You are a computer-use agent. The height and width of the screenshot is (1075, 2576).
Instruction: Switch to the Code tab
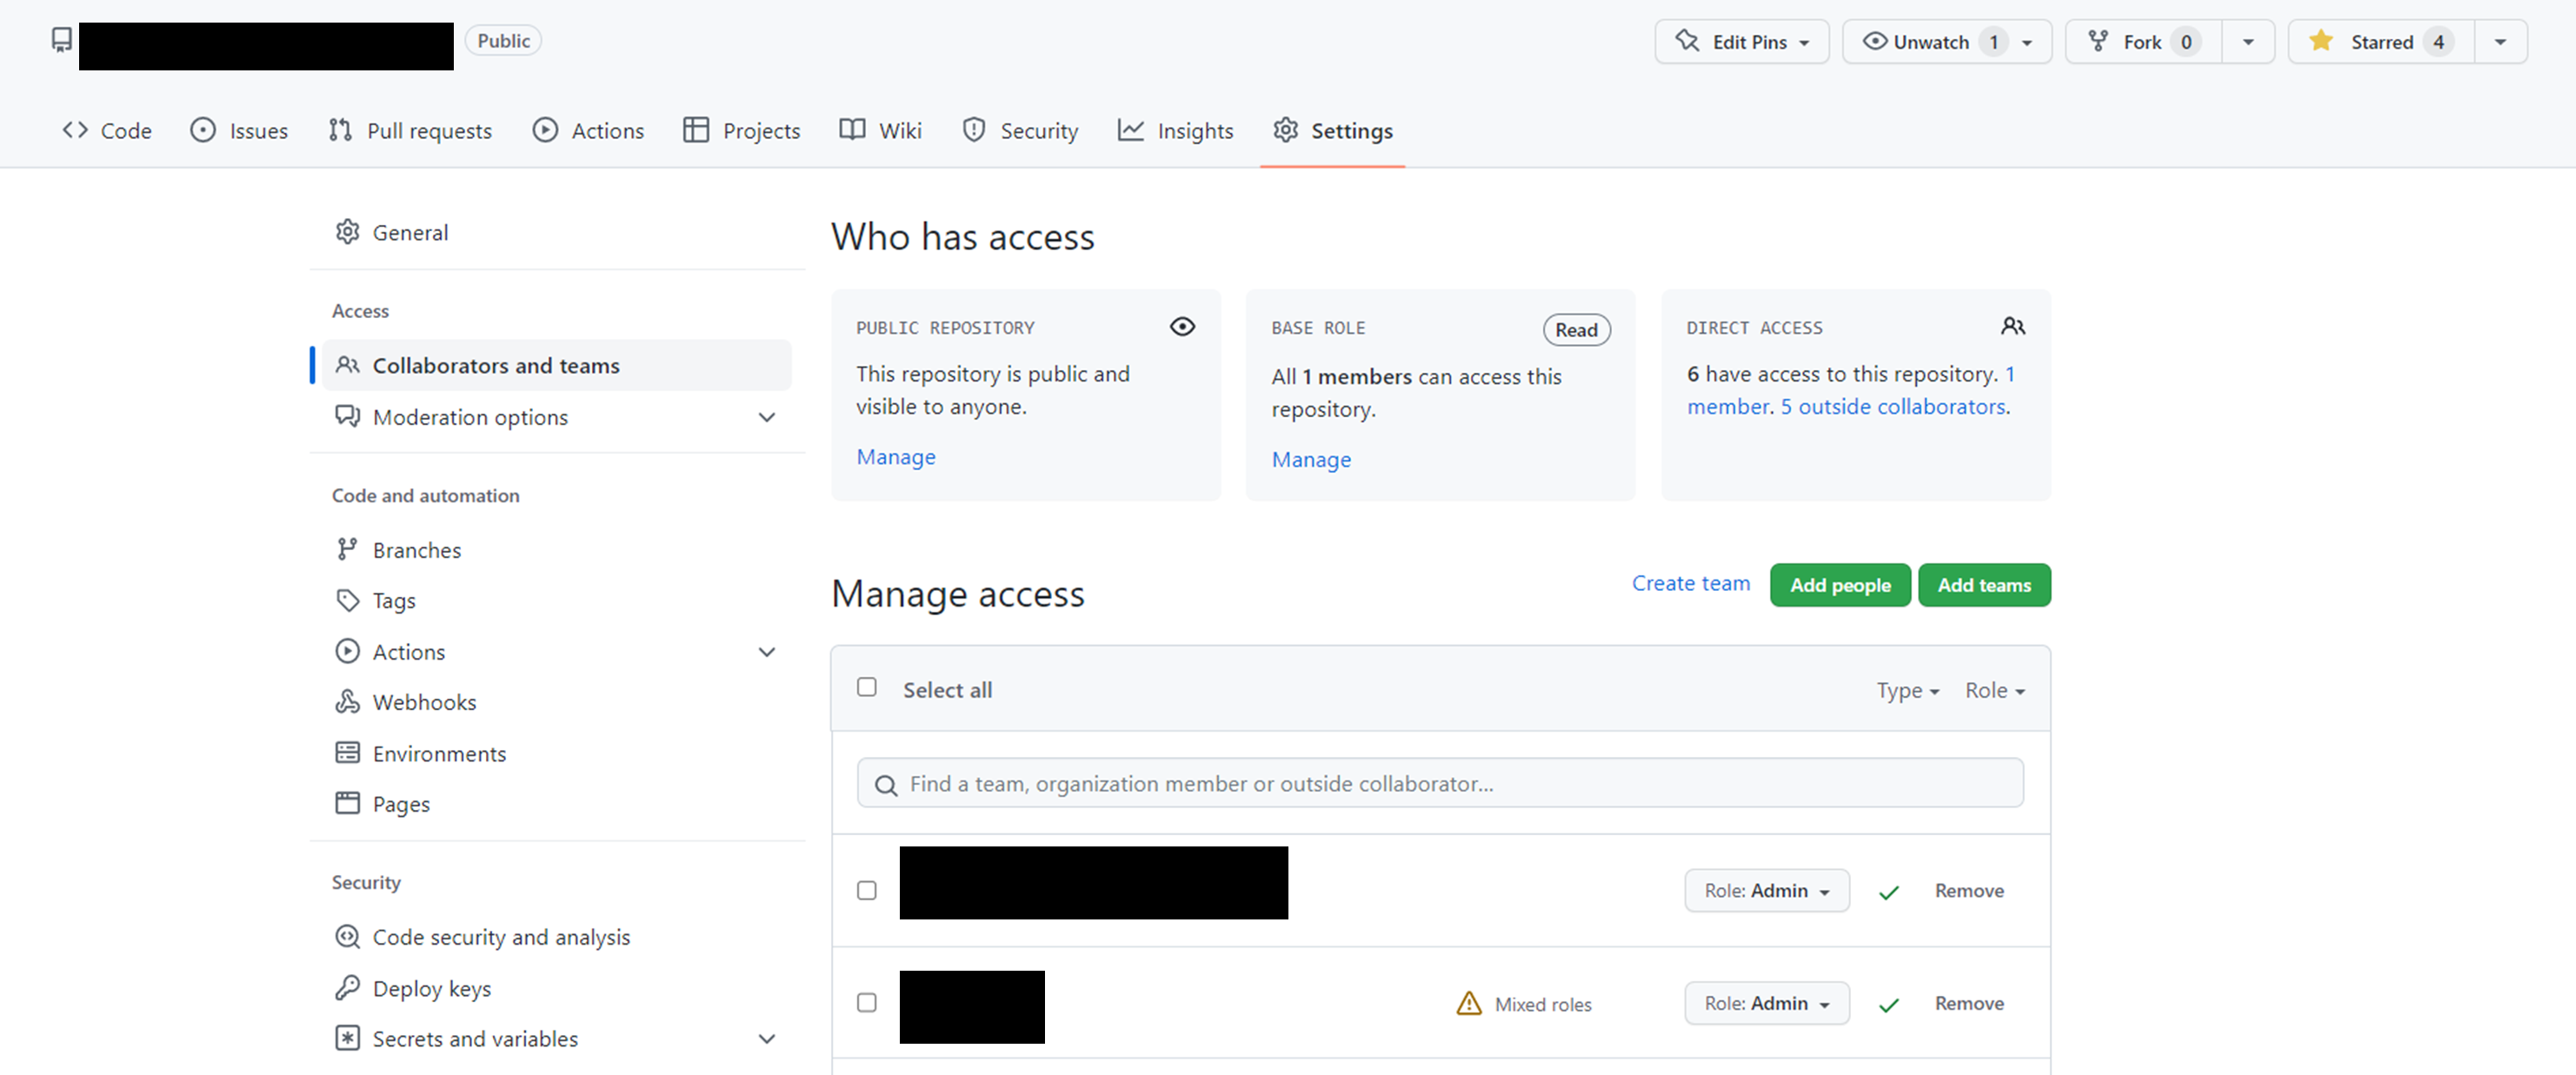click(x=107, y=130)
